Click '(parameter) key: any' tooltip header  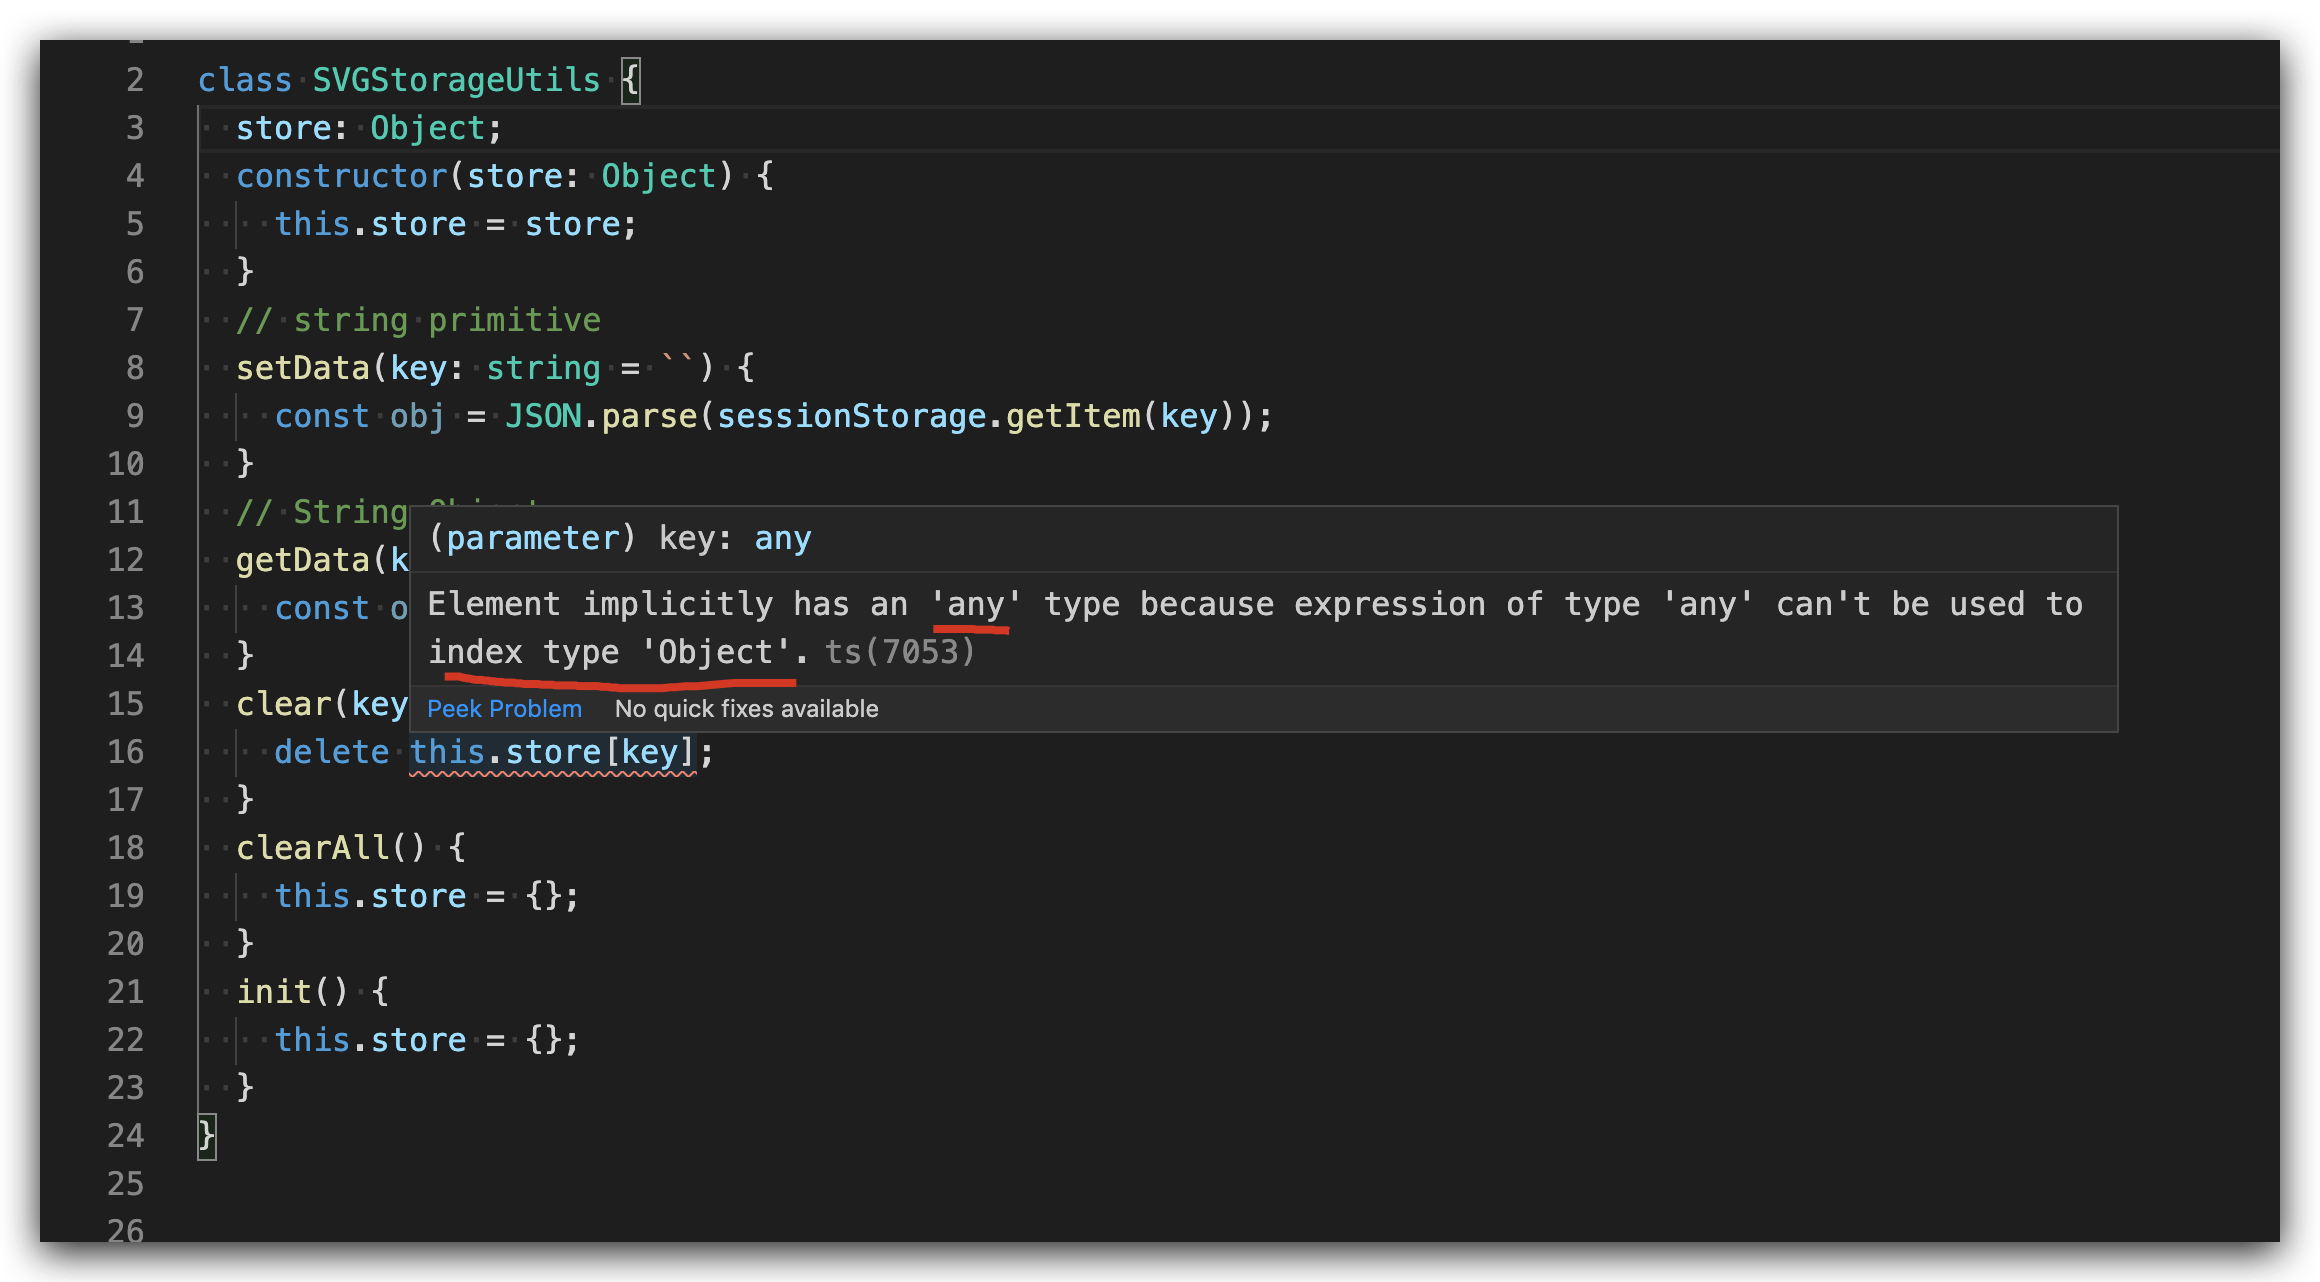pos(620,538)
